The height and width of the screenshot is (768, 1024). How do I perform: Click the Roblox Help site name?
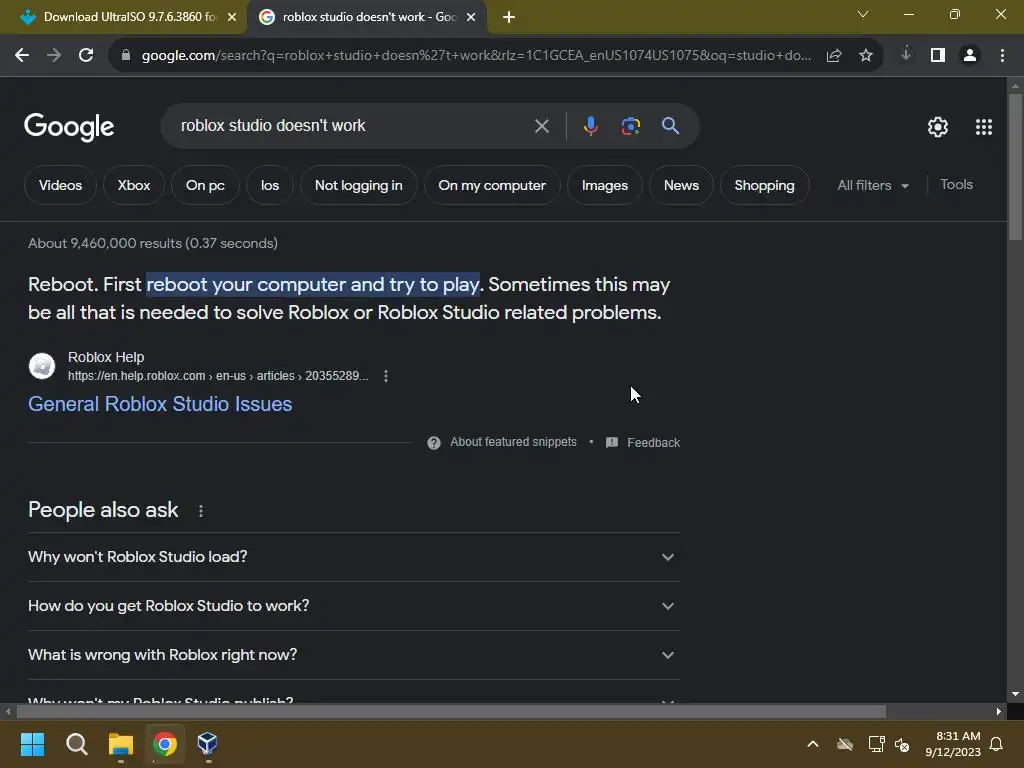[x=106, y=357]
